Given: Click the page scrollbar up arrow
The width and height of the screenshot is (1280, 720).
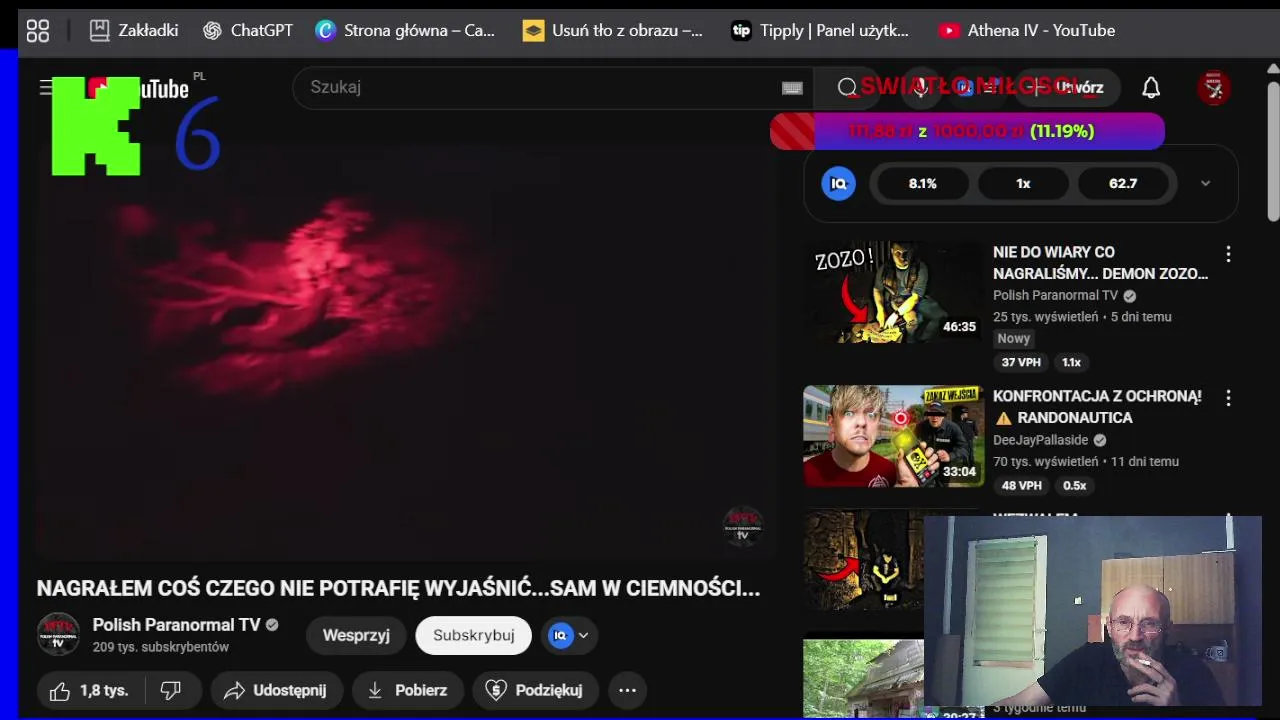Looking at the screenshot, I should pos(1272,68).
